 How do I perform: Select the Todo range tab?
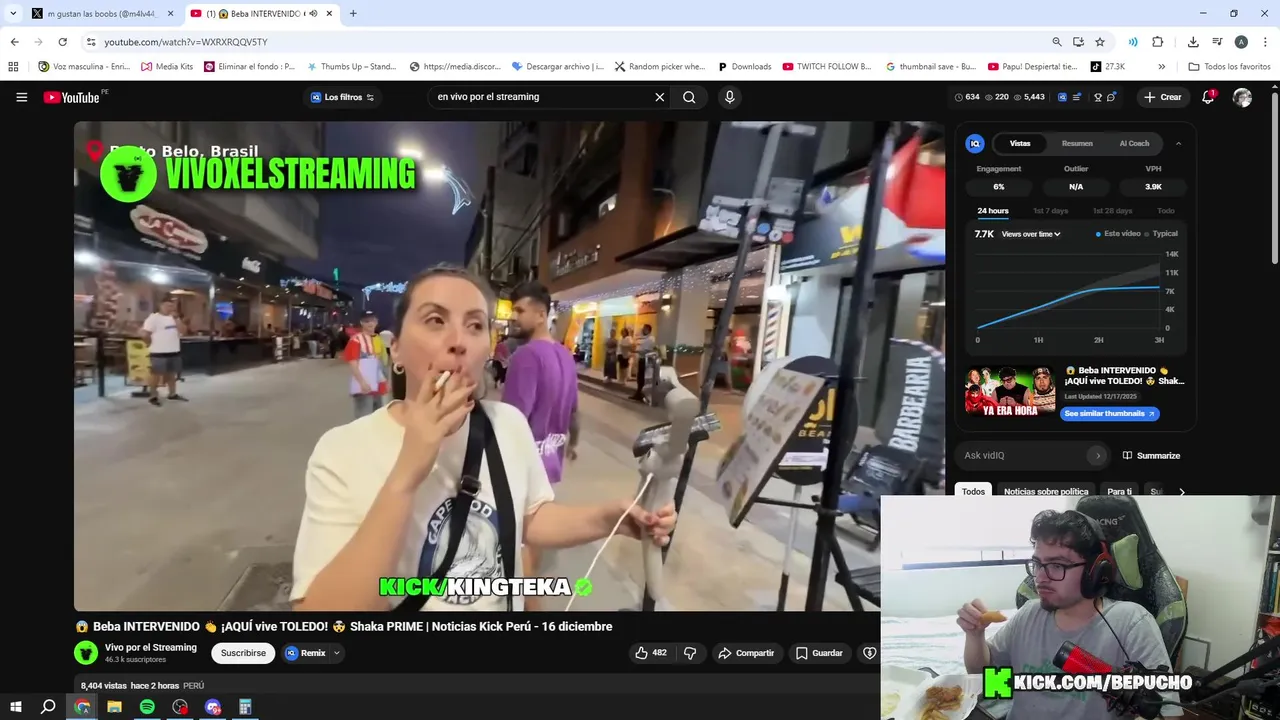pos(1166,211)
